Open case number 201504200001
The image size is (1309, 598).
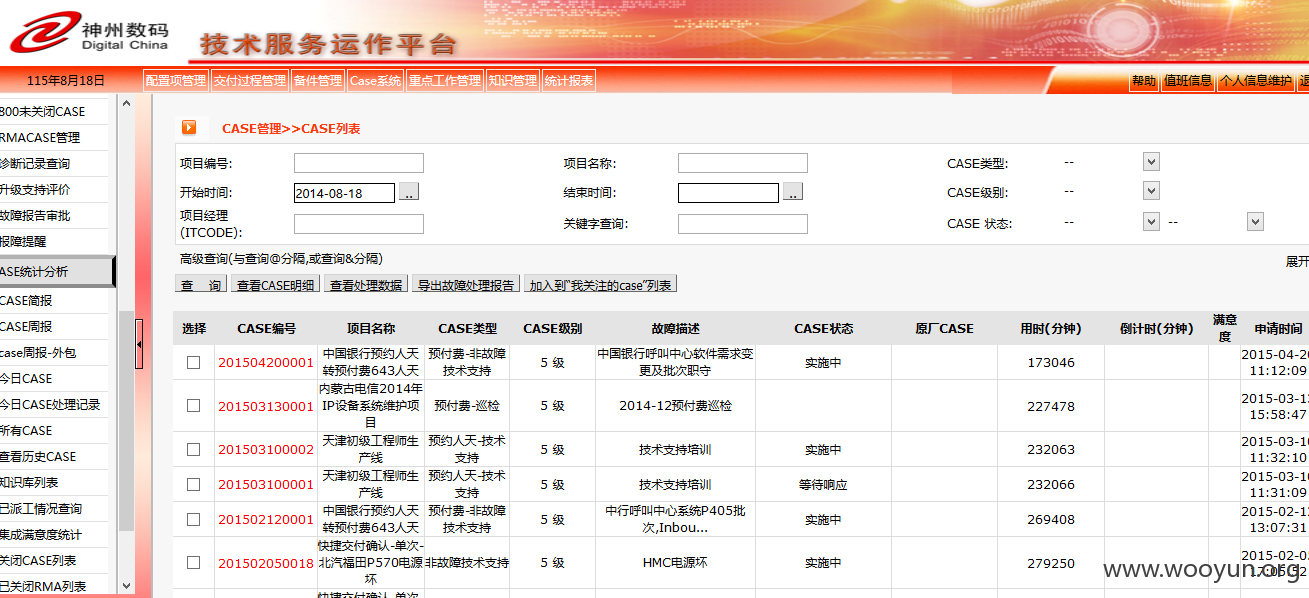(266, 363)
